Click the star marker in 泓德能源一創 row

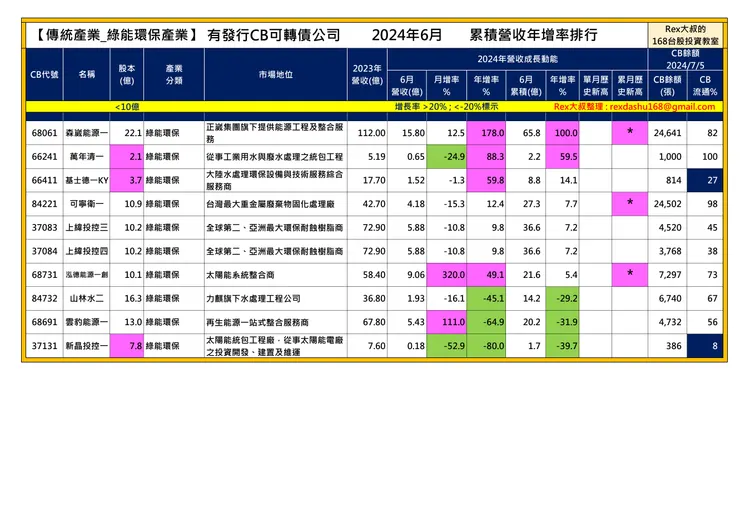point(630,275)
